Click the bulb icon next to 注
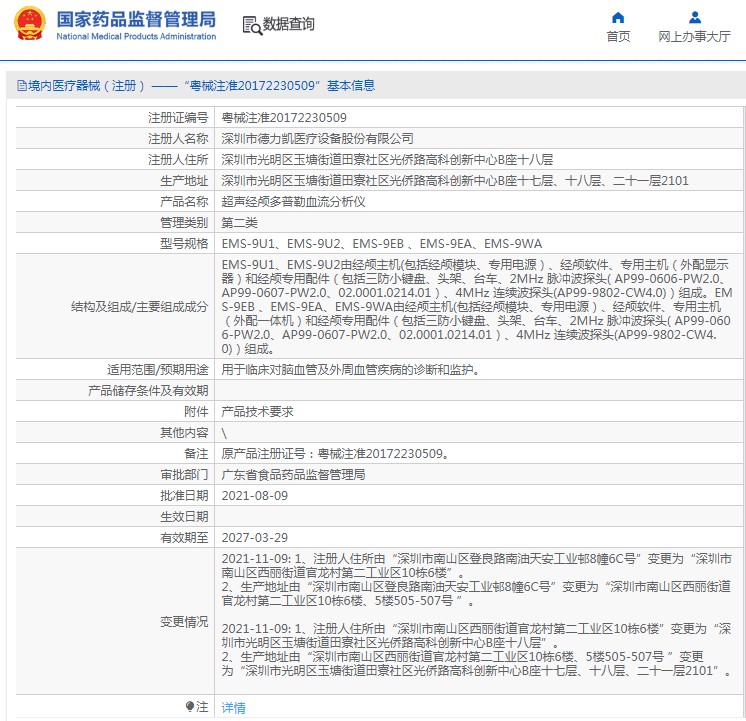Screen dimensions: 746x721 pos(190,706)
